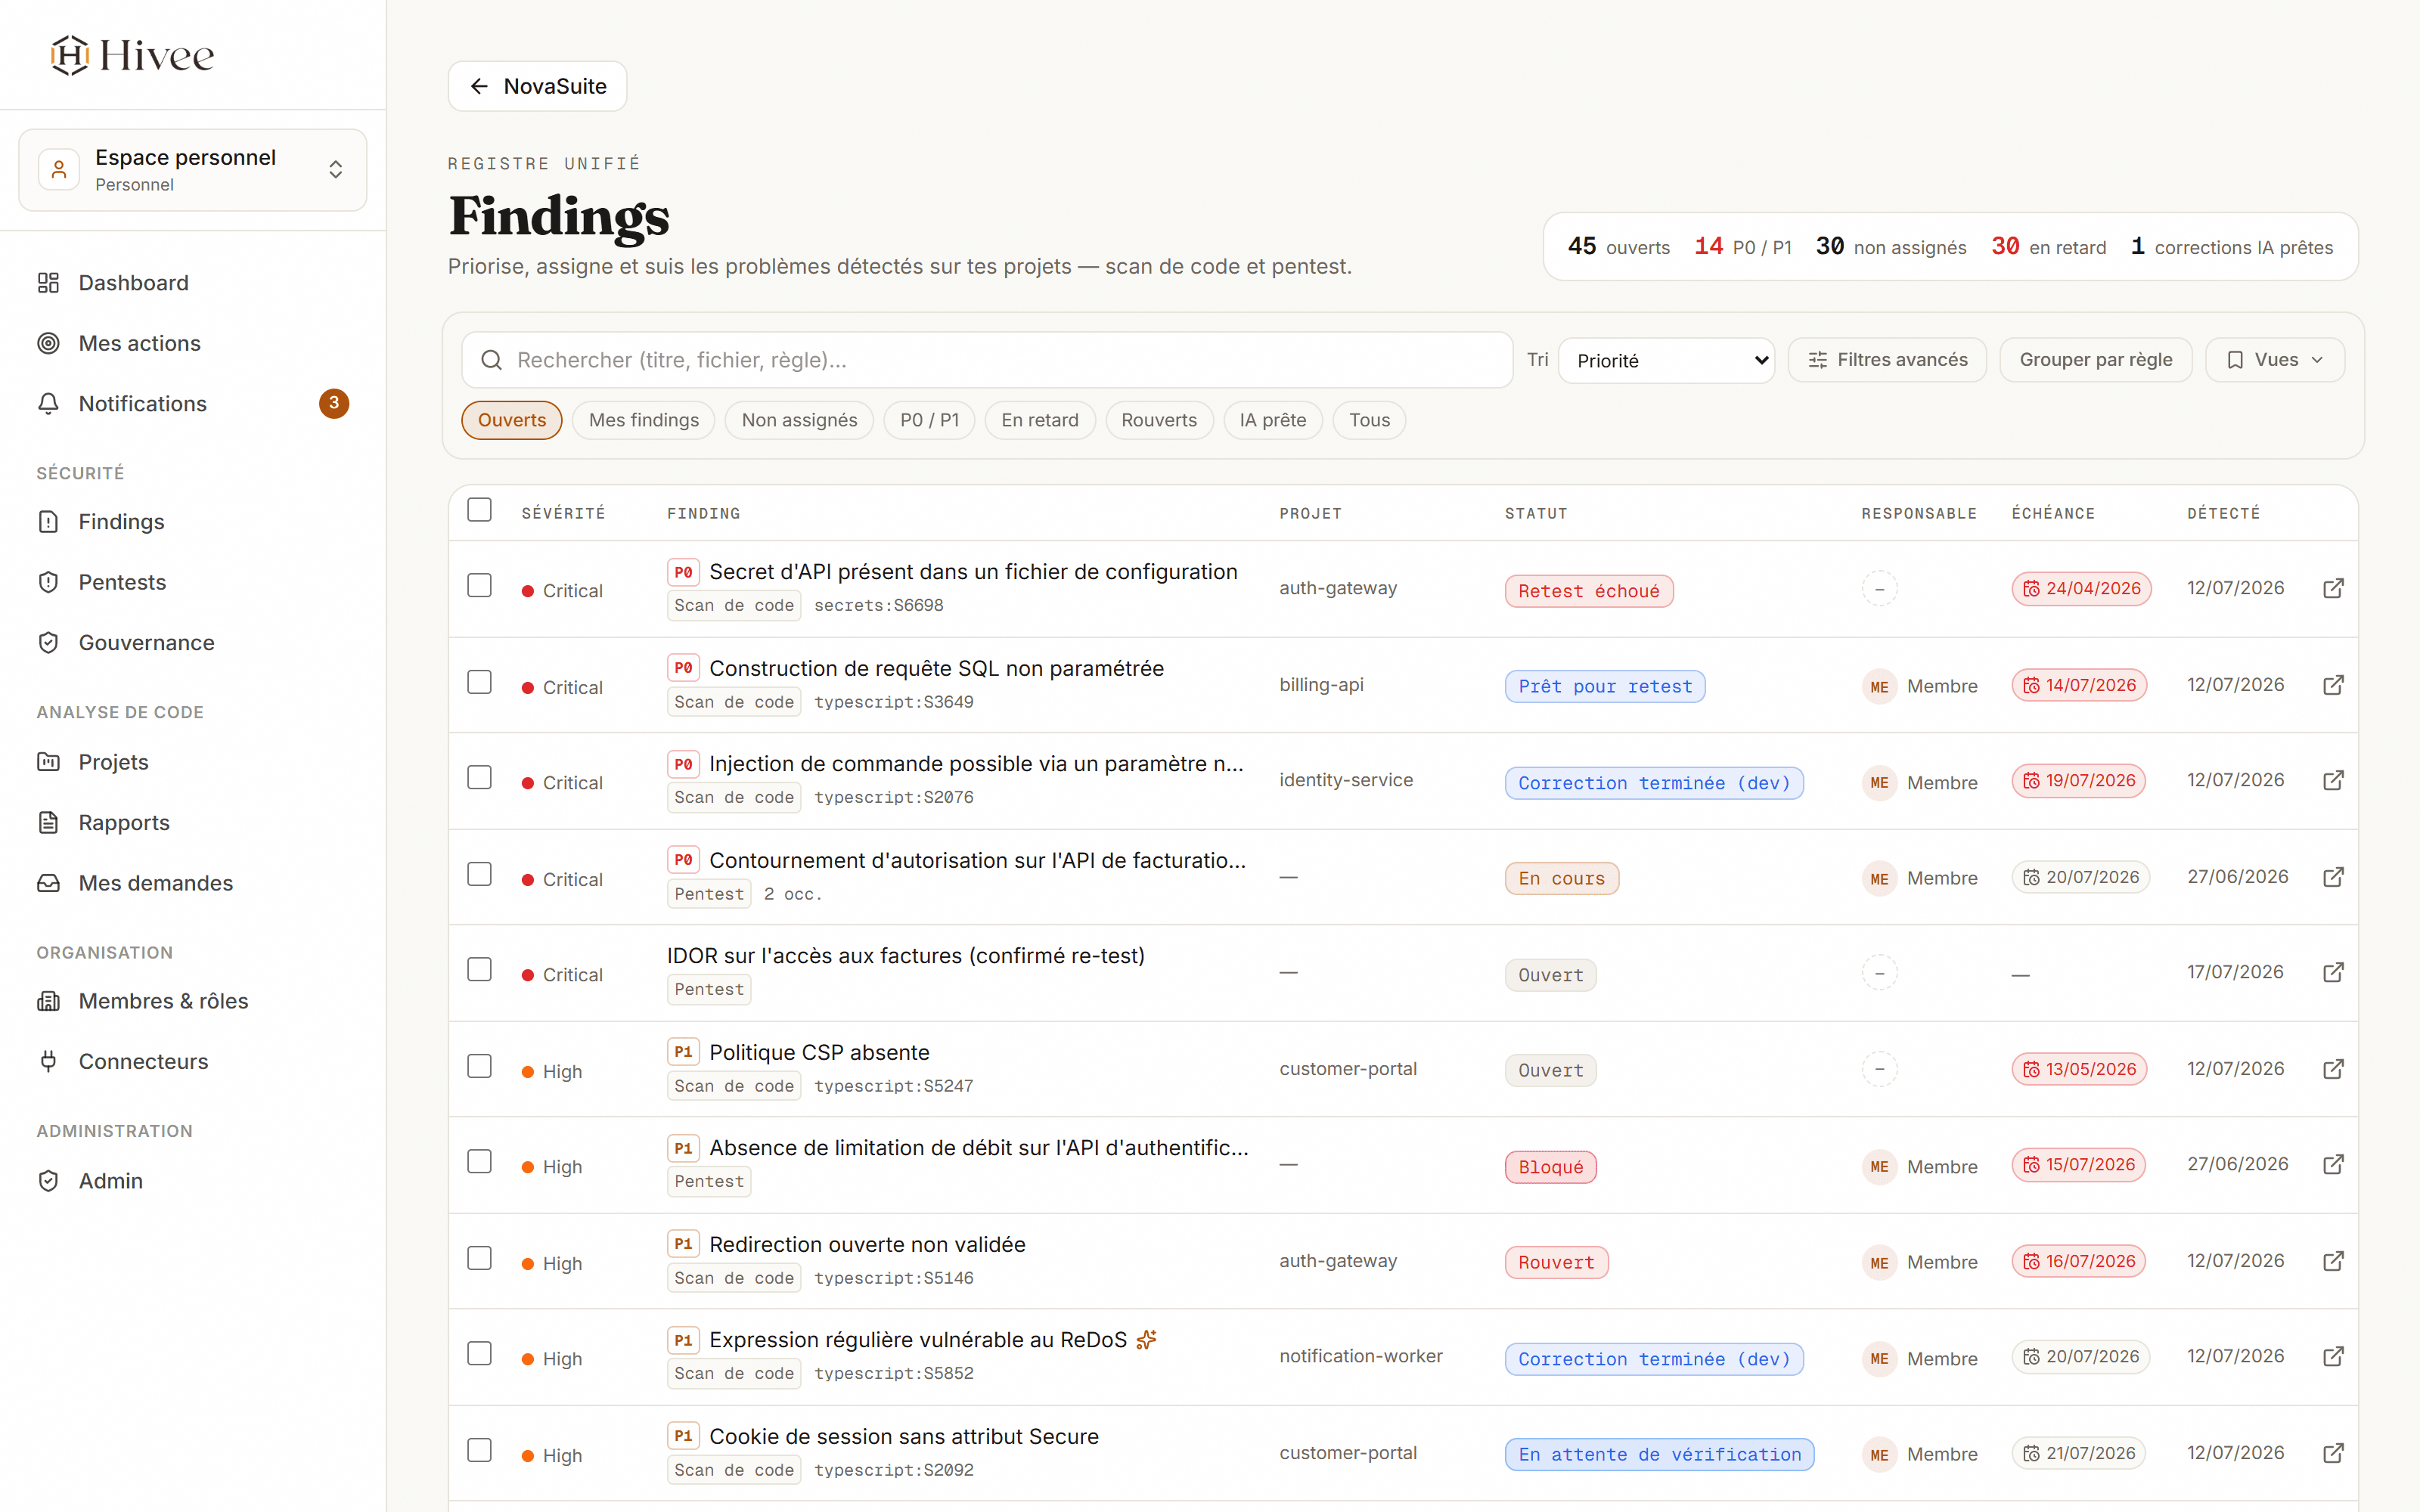Click the Sévérité column header

[x=563, y=513]
